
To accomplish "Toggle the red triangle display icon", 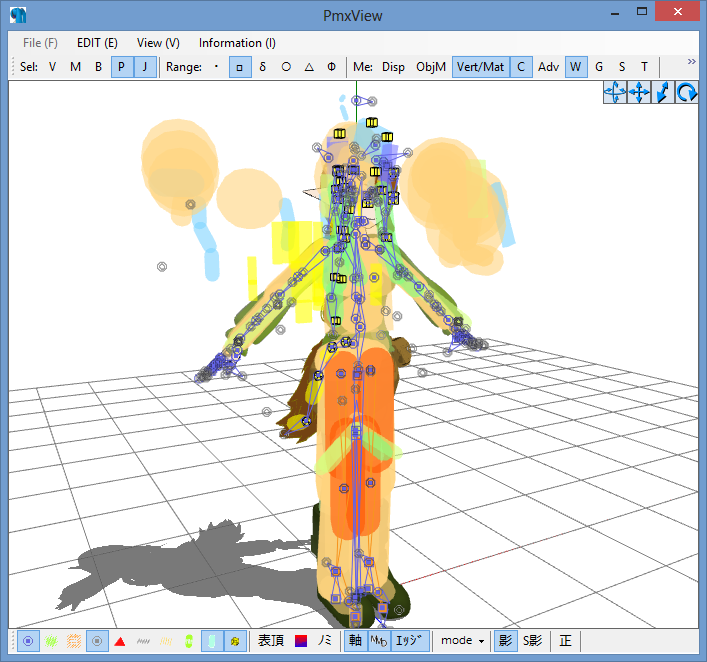I will click(x=120, y=641).
